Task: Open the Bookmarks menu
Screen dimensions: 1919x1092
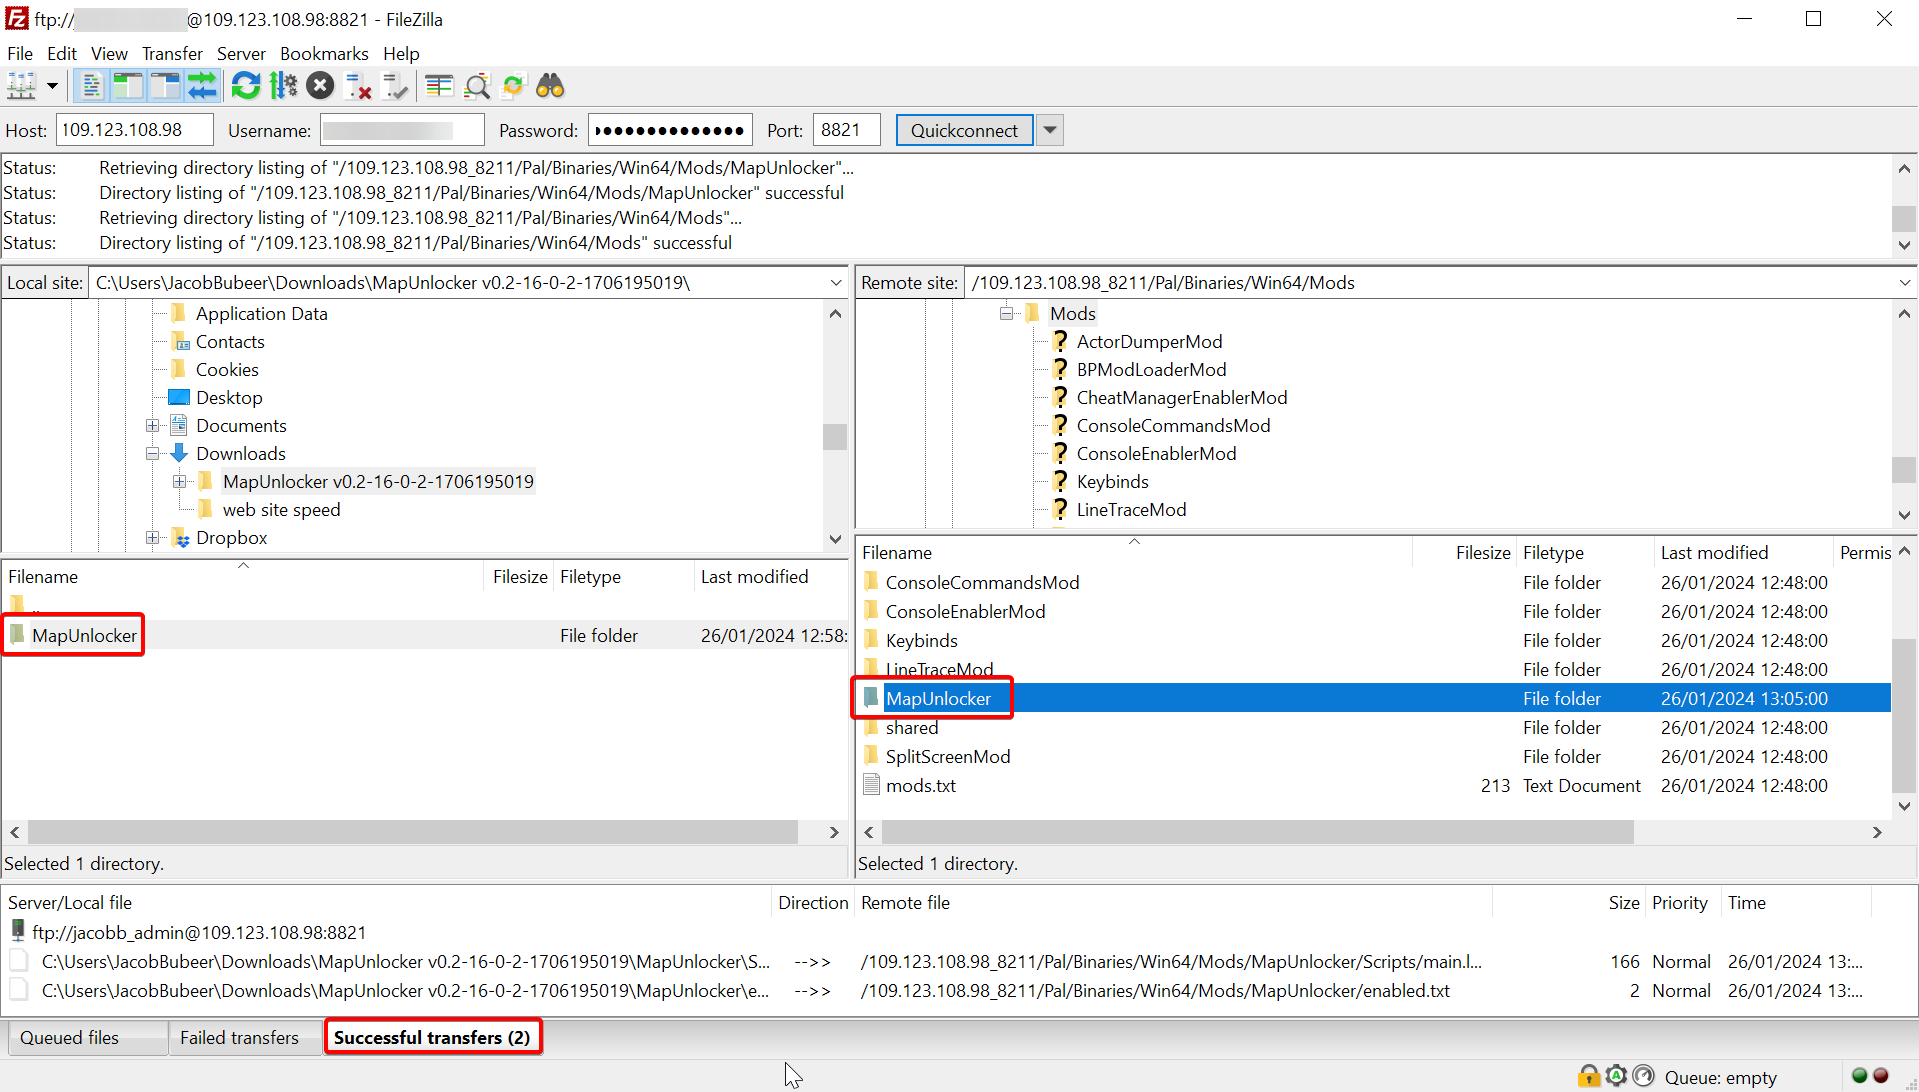Action: [323, 54]
